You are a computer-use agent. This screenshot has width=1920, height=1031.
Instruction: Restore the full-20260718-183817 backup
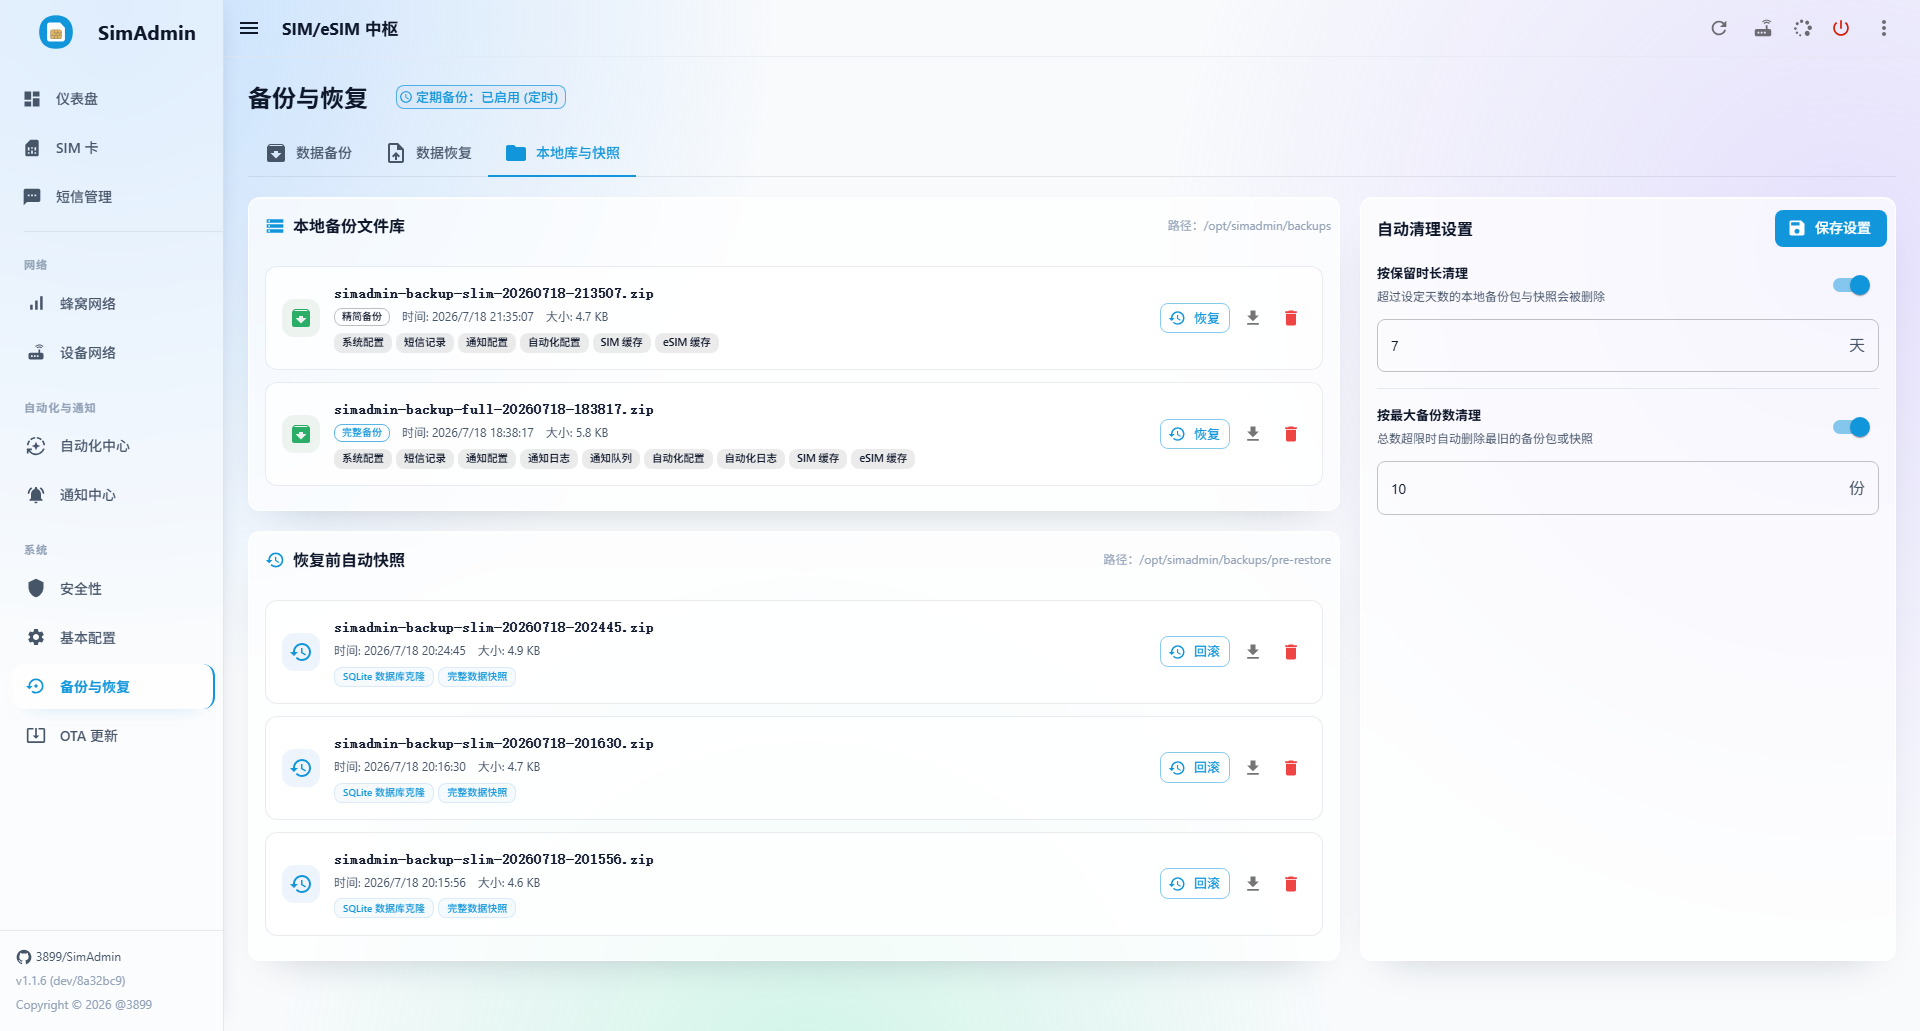(x=1195, y=434)
